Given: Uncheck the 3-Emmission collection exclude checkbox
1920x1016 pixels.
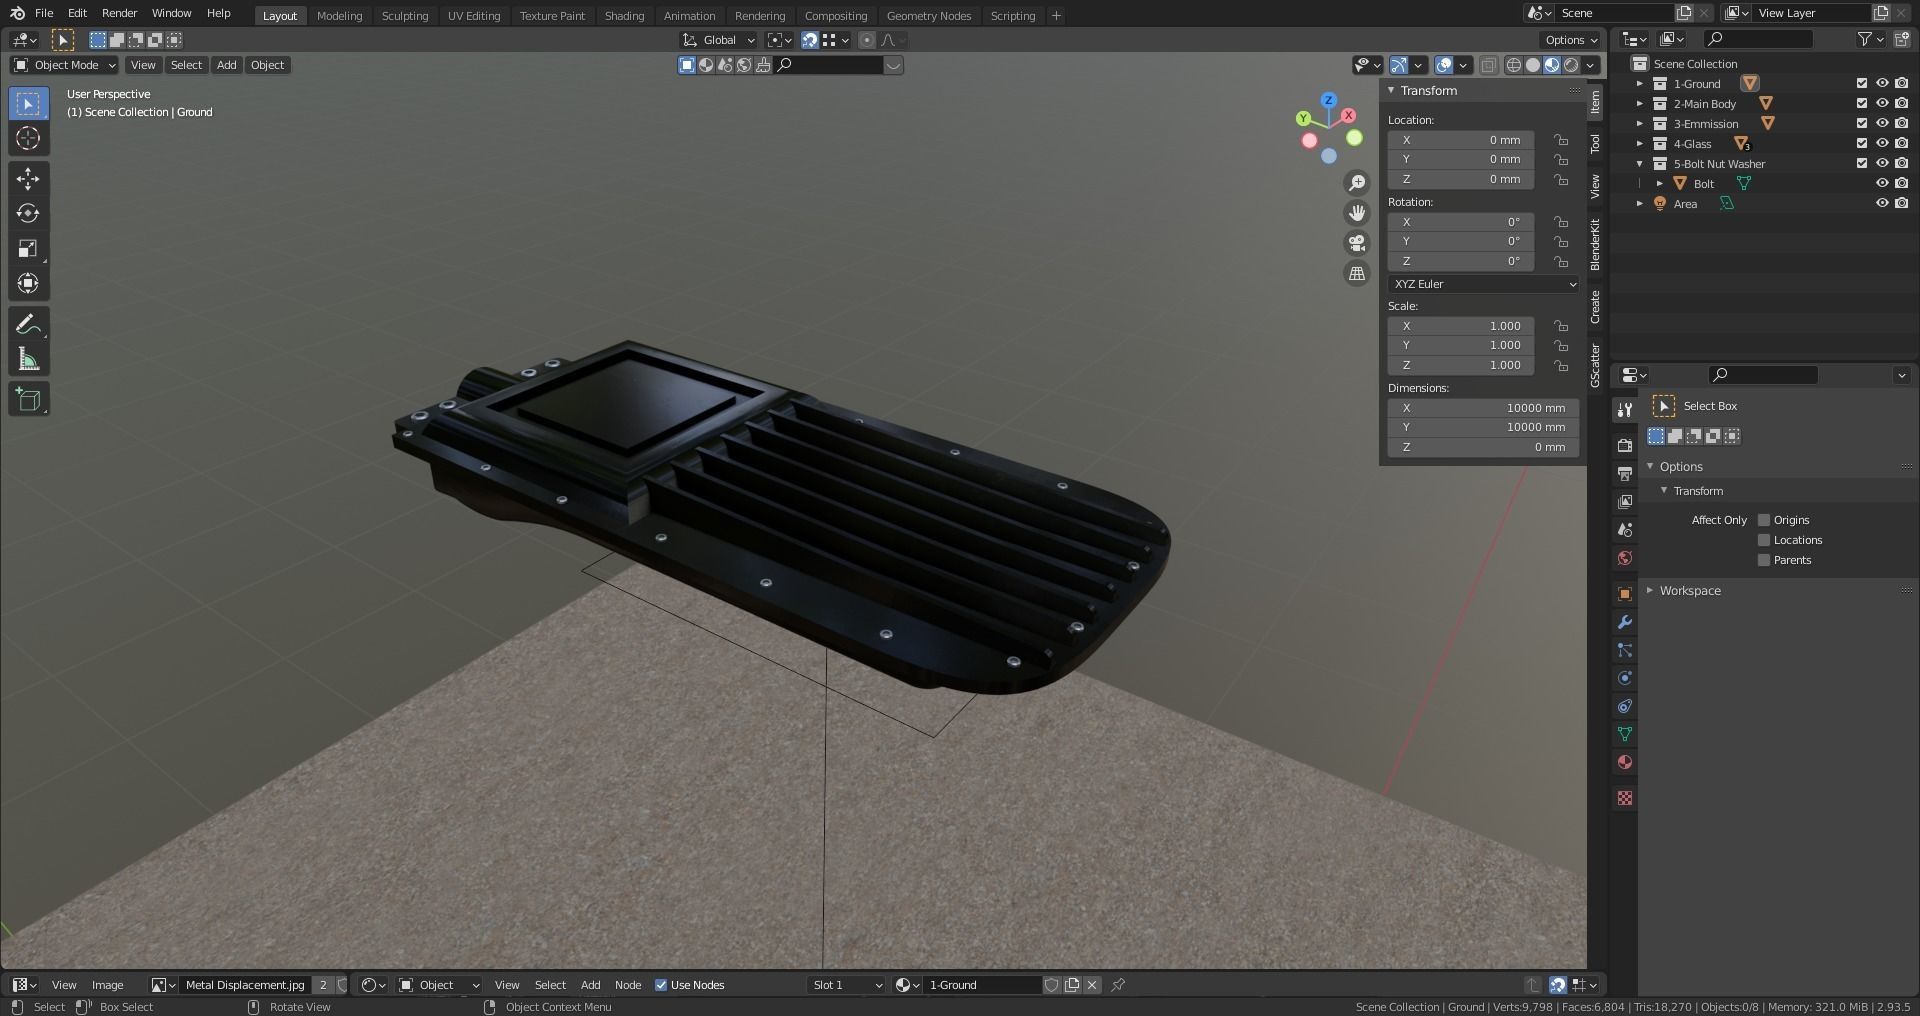Looking at the screenshot, I should (x=1862, y=124).
